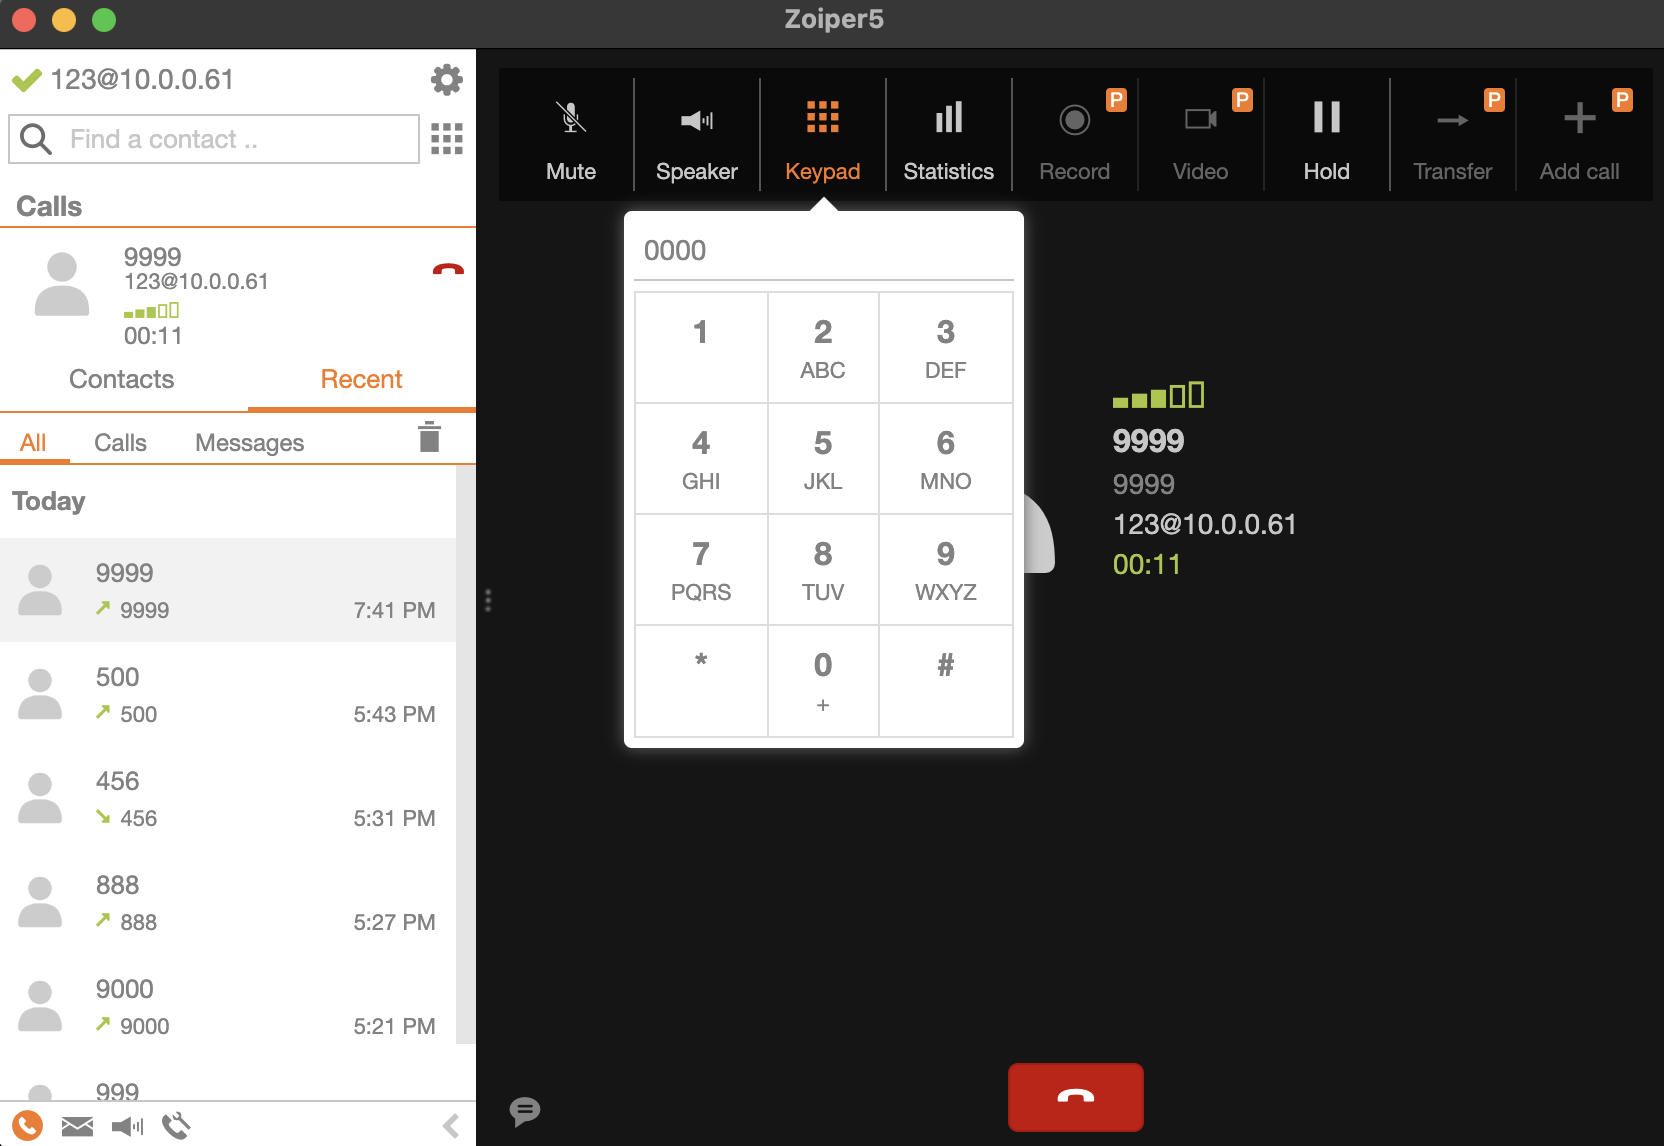This screenshot has width=1664, height=1146.
Task: Open the chat bubble icon
Action: coord(524,1111)
